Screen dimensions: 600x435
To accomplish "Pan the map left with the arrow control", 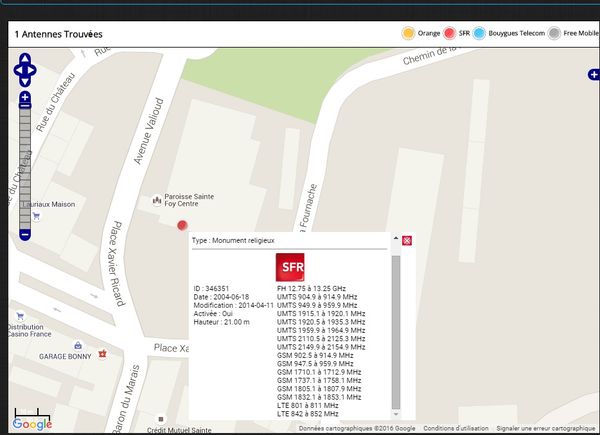I will click(x=15, y=71).
